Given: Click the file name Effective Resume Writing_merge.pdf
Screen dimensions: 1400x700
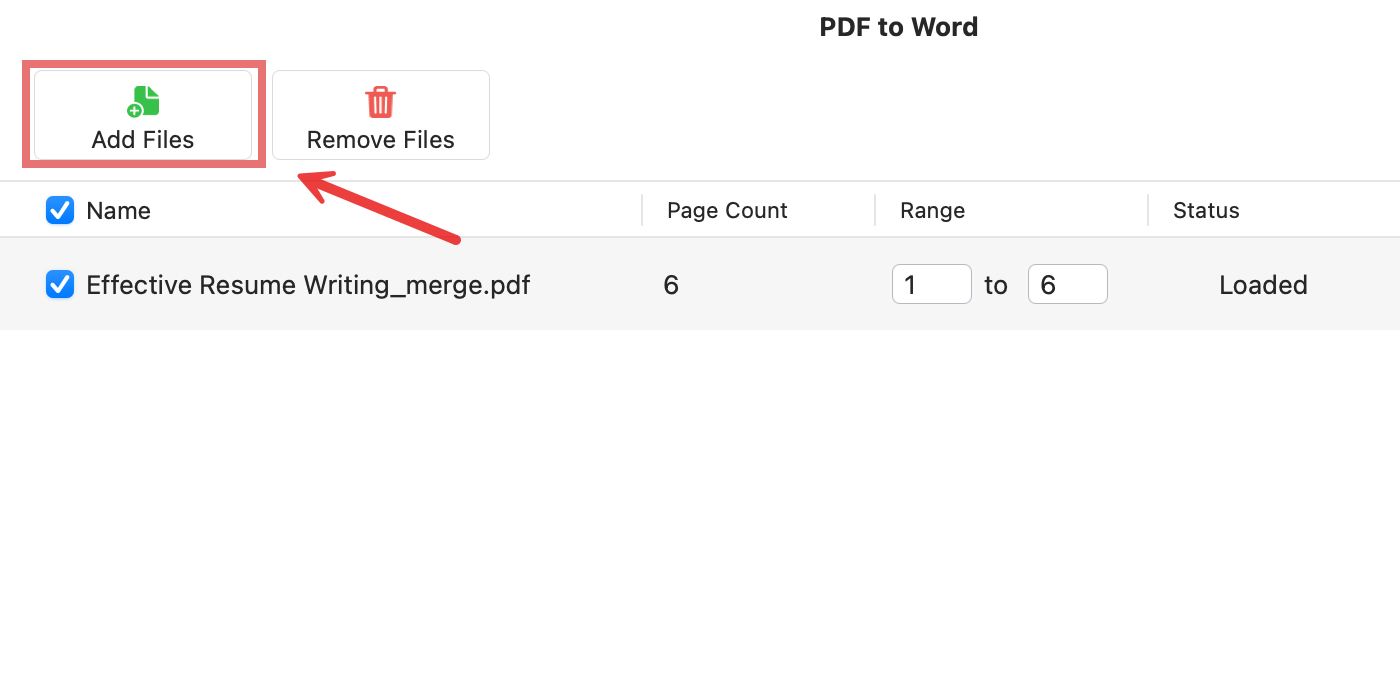Looking at the screenshot, I should [306, 284].
